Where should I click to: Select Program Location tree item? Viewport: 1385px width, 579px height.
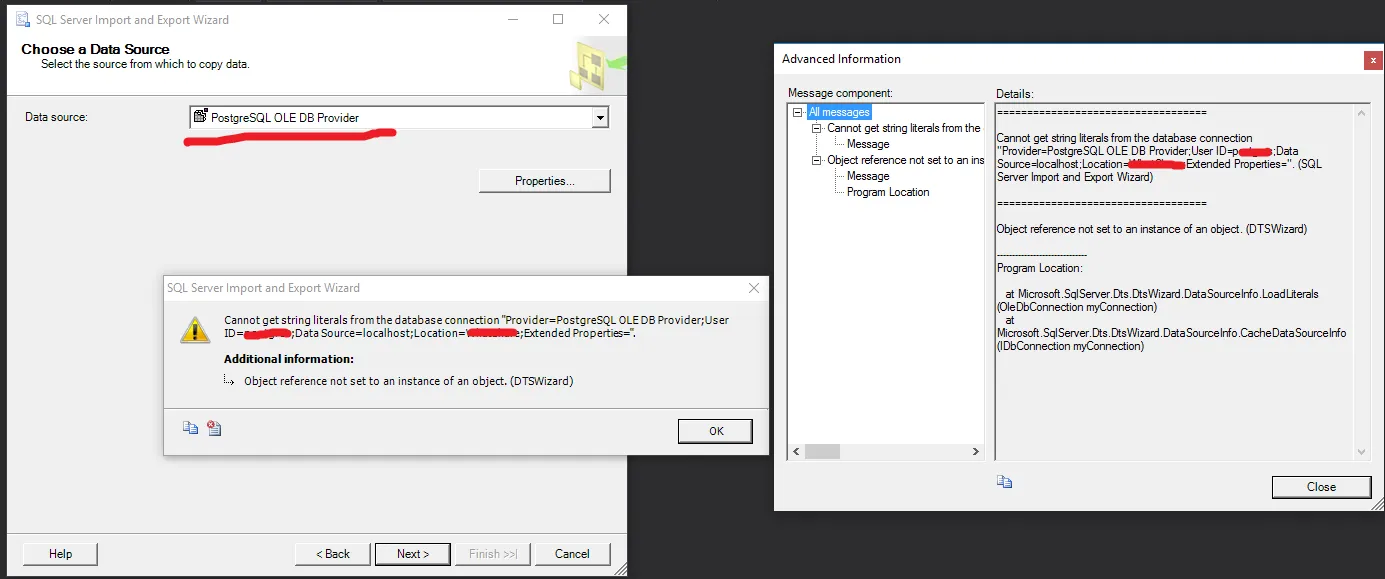pyautogui.click(x=888, y=192)
